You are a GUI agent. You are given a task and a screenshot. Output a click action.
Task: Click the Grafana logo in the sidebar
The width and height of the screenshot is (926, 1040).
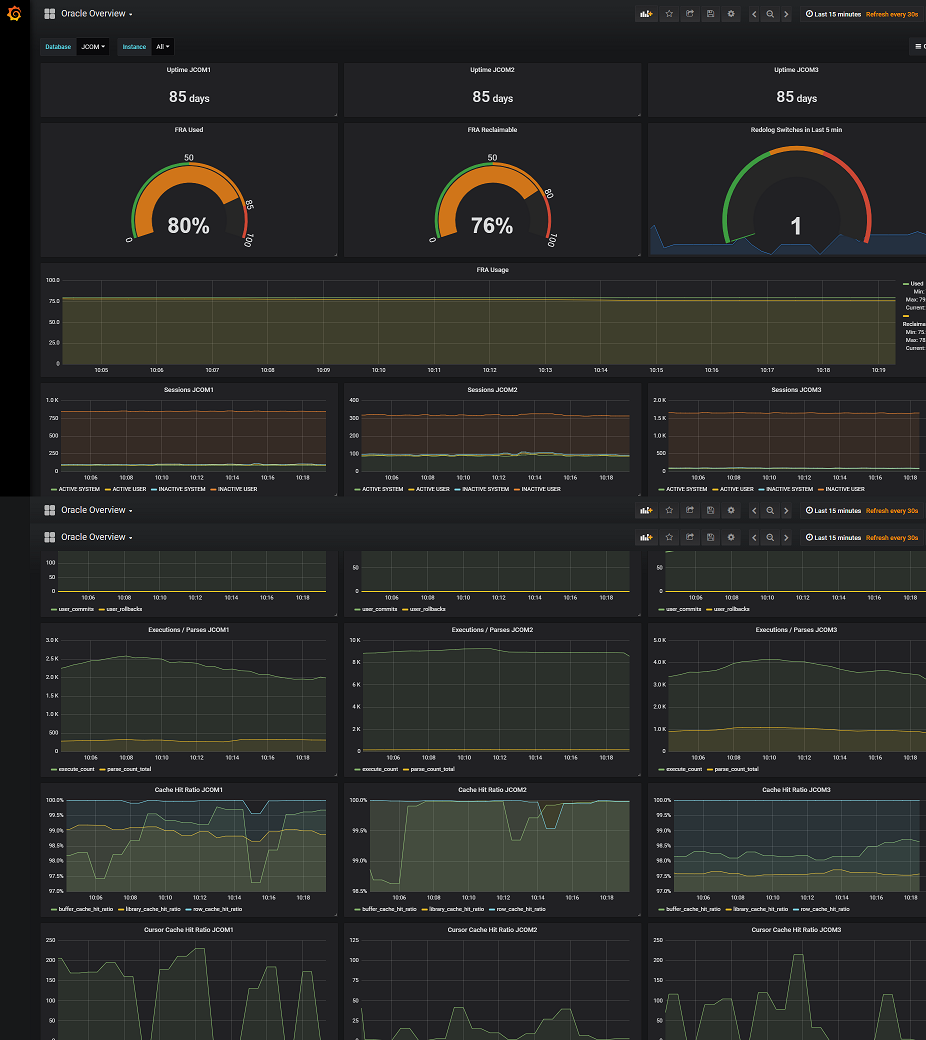(14, 13)
